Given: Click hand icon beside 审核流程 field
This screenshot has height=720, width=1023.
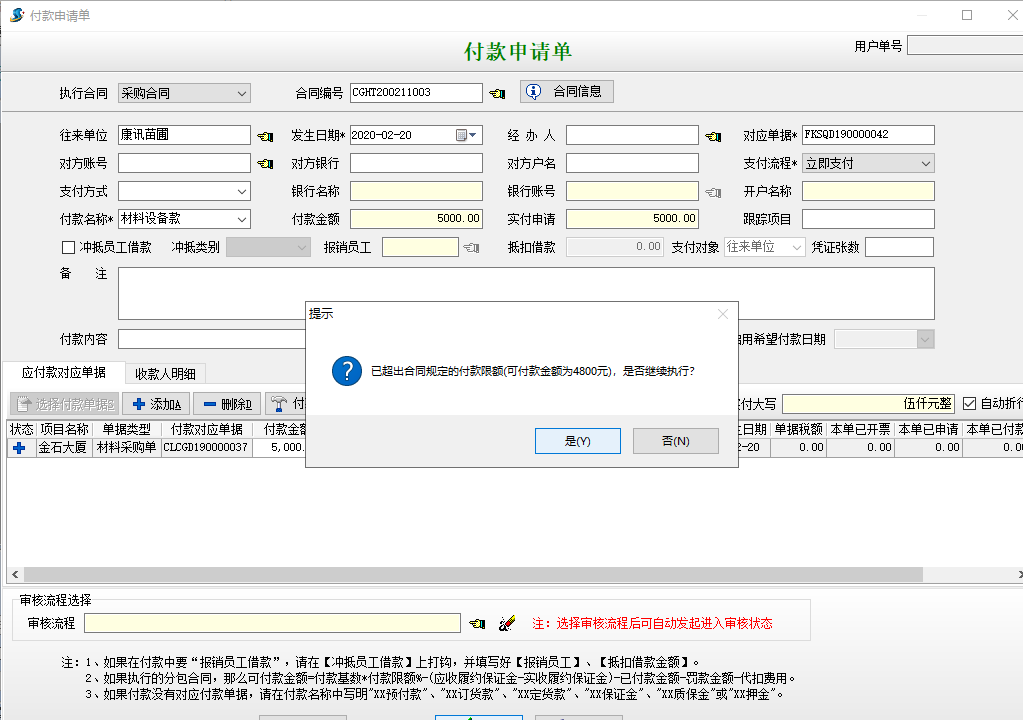Looking at the screenshot, I should coord(478,624).
